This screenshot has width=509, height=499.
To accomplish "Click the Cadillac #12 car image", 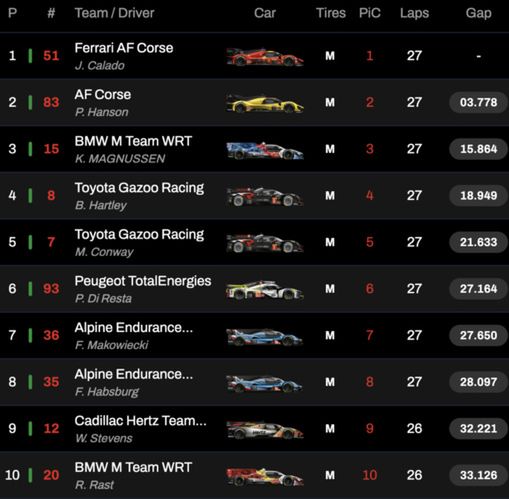I will point(265,430).
